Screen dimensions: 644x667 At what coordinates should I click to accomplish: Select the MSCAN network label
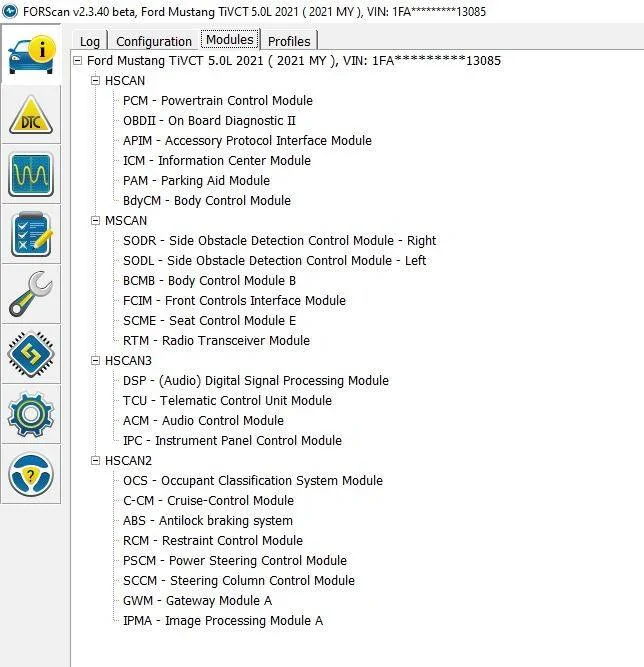[126, 220]
